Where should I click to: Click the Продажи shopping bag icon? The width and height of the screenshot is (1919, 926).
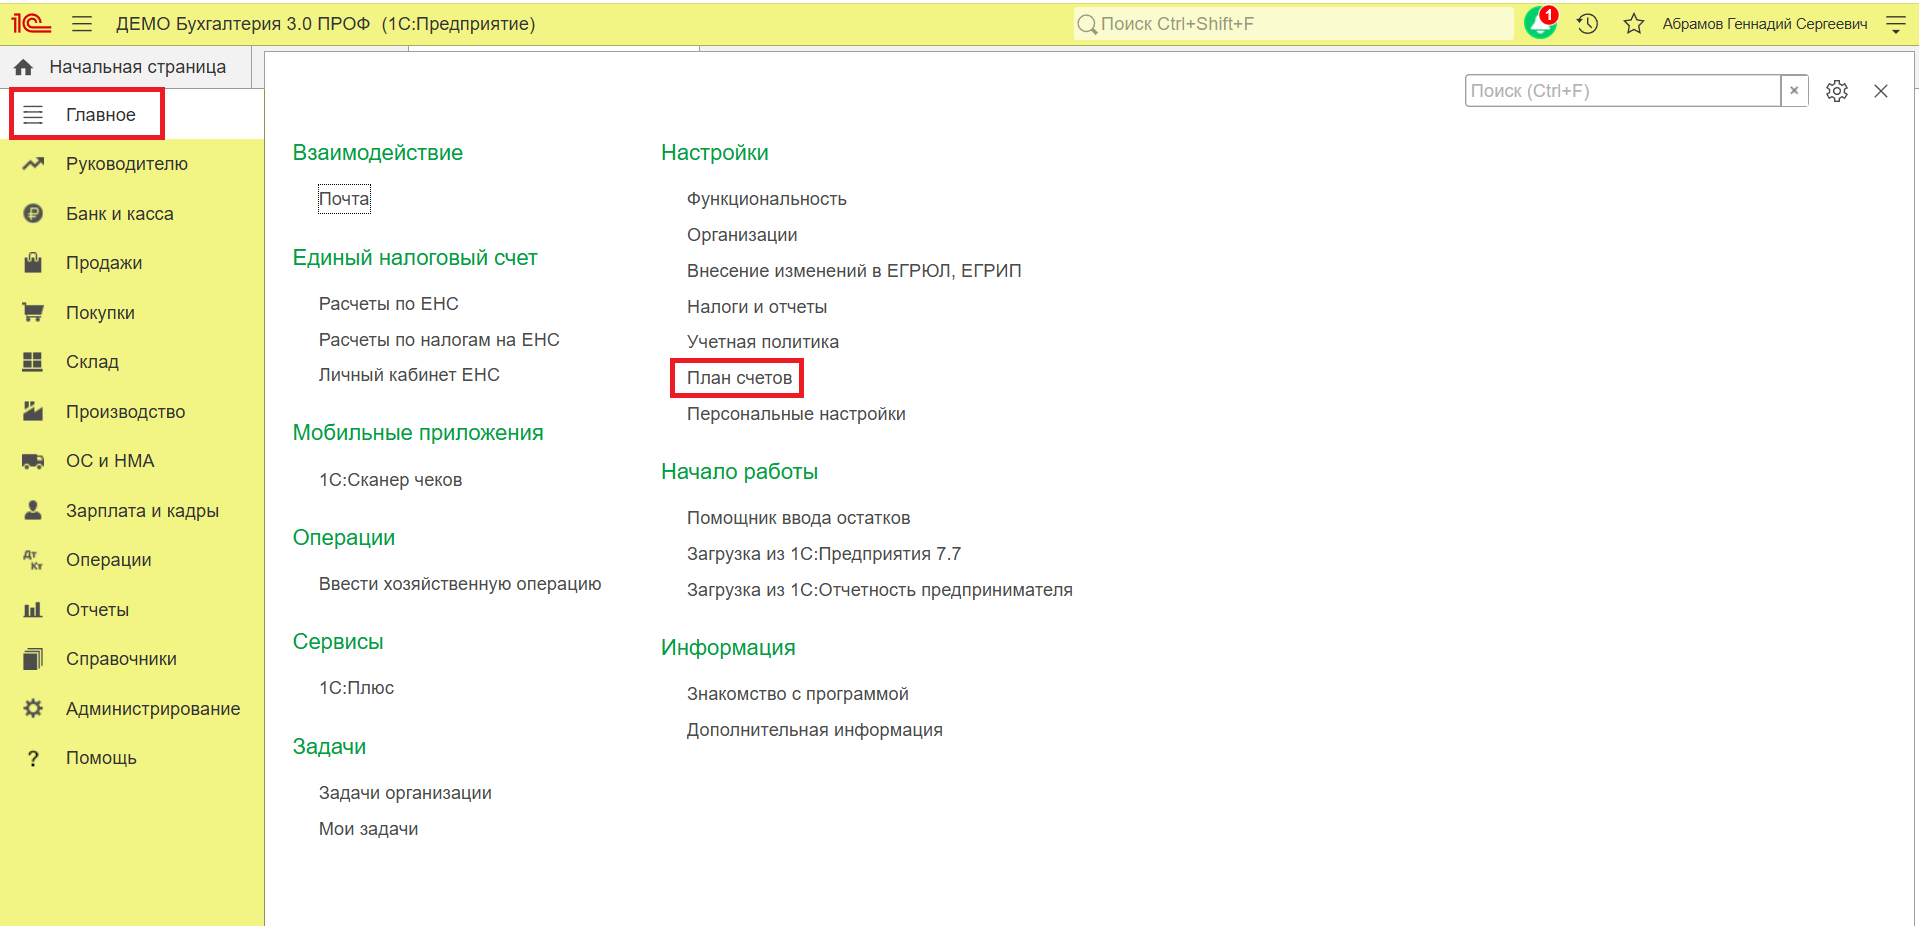click(33, 262)
